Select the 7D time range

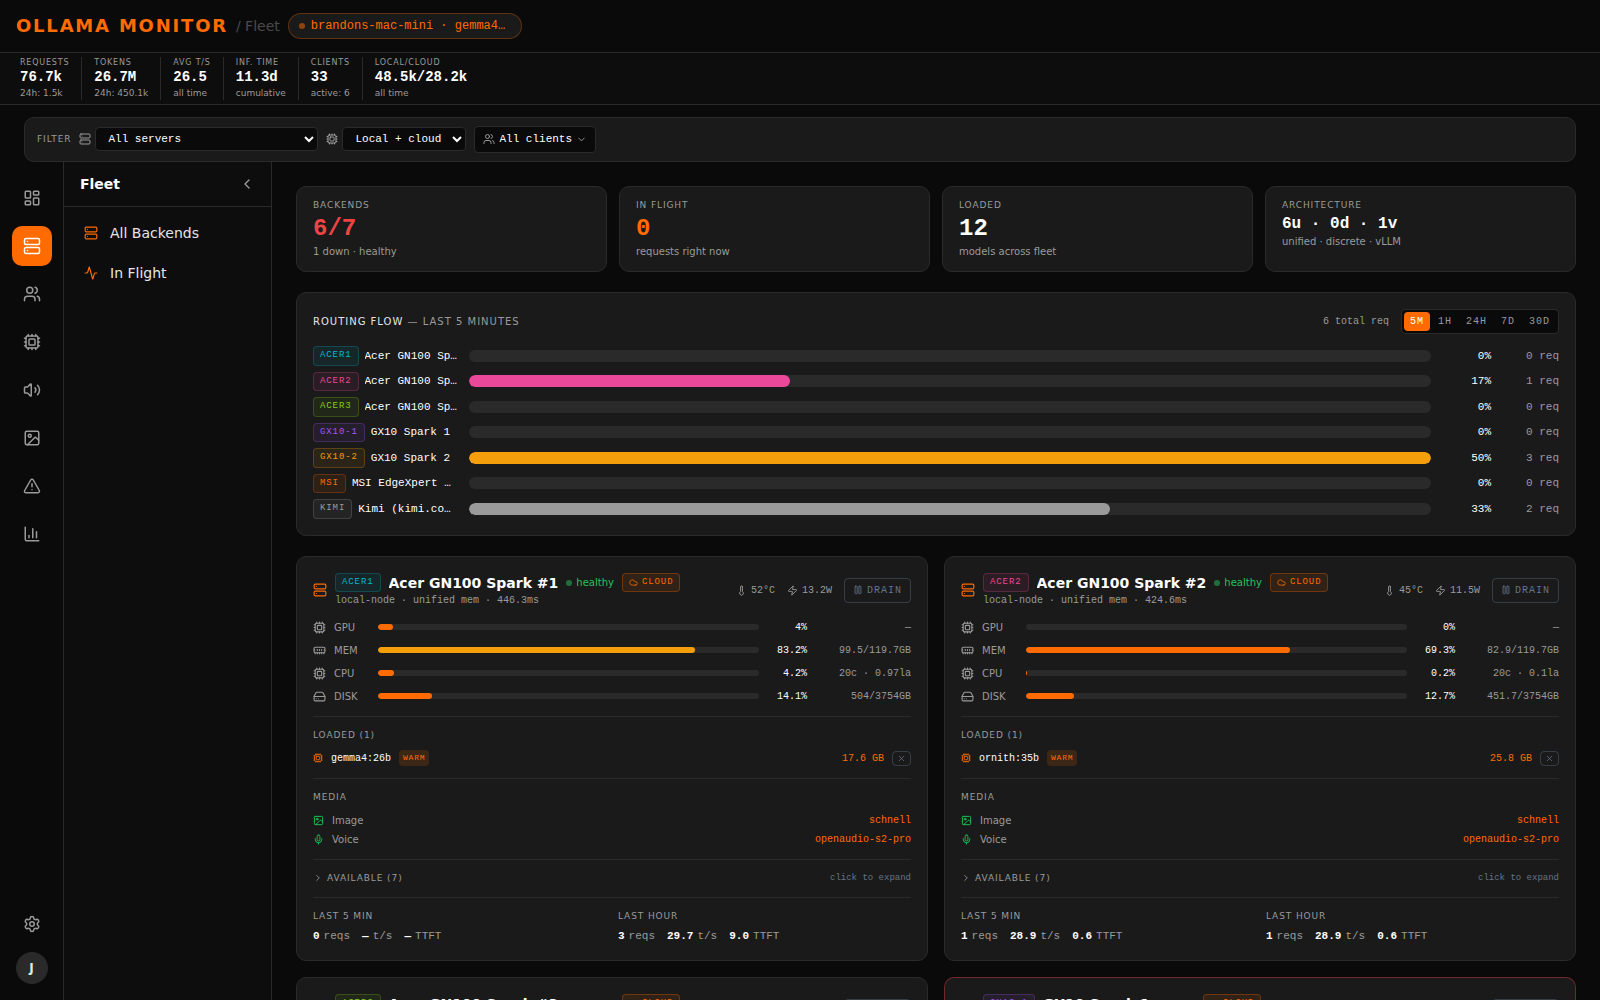(1508, 321)
